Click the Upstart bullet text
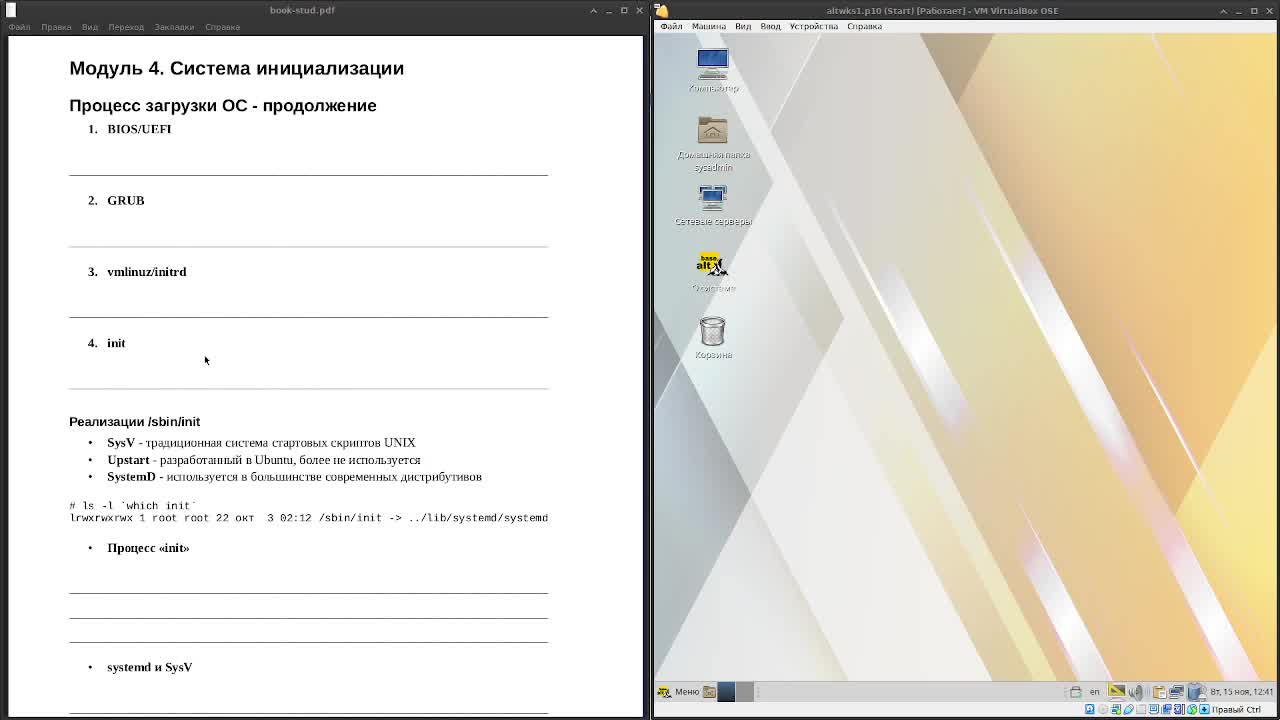The height and width of the screenshot is (720, 1280). click(264, 460)
